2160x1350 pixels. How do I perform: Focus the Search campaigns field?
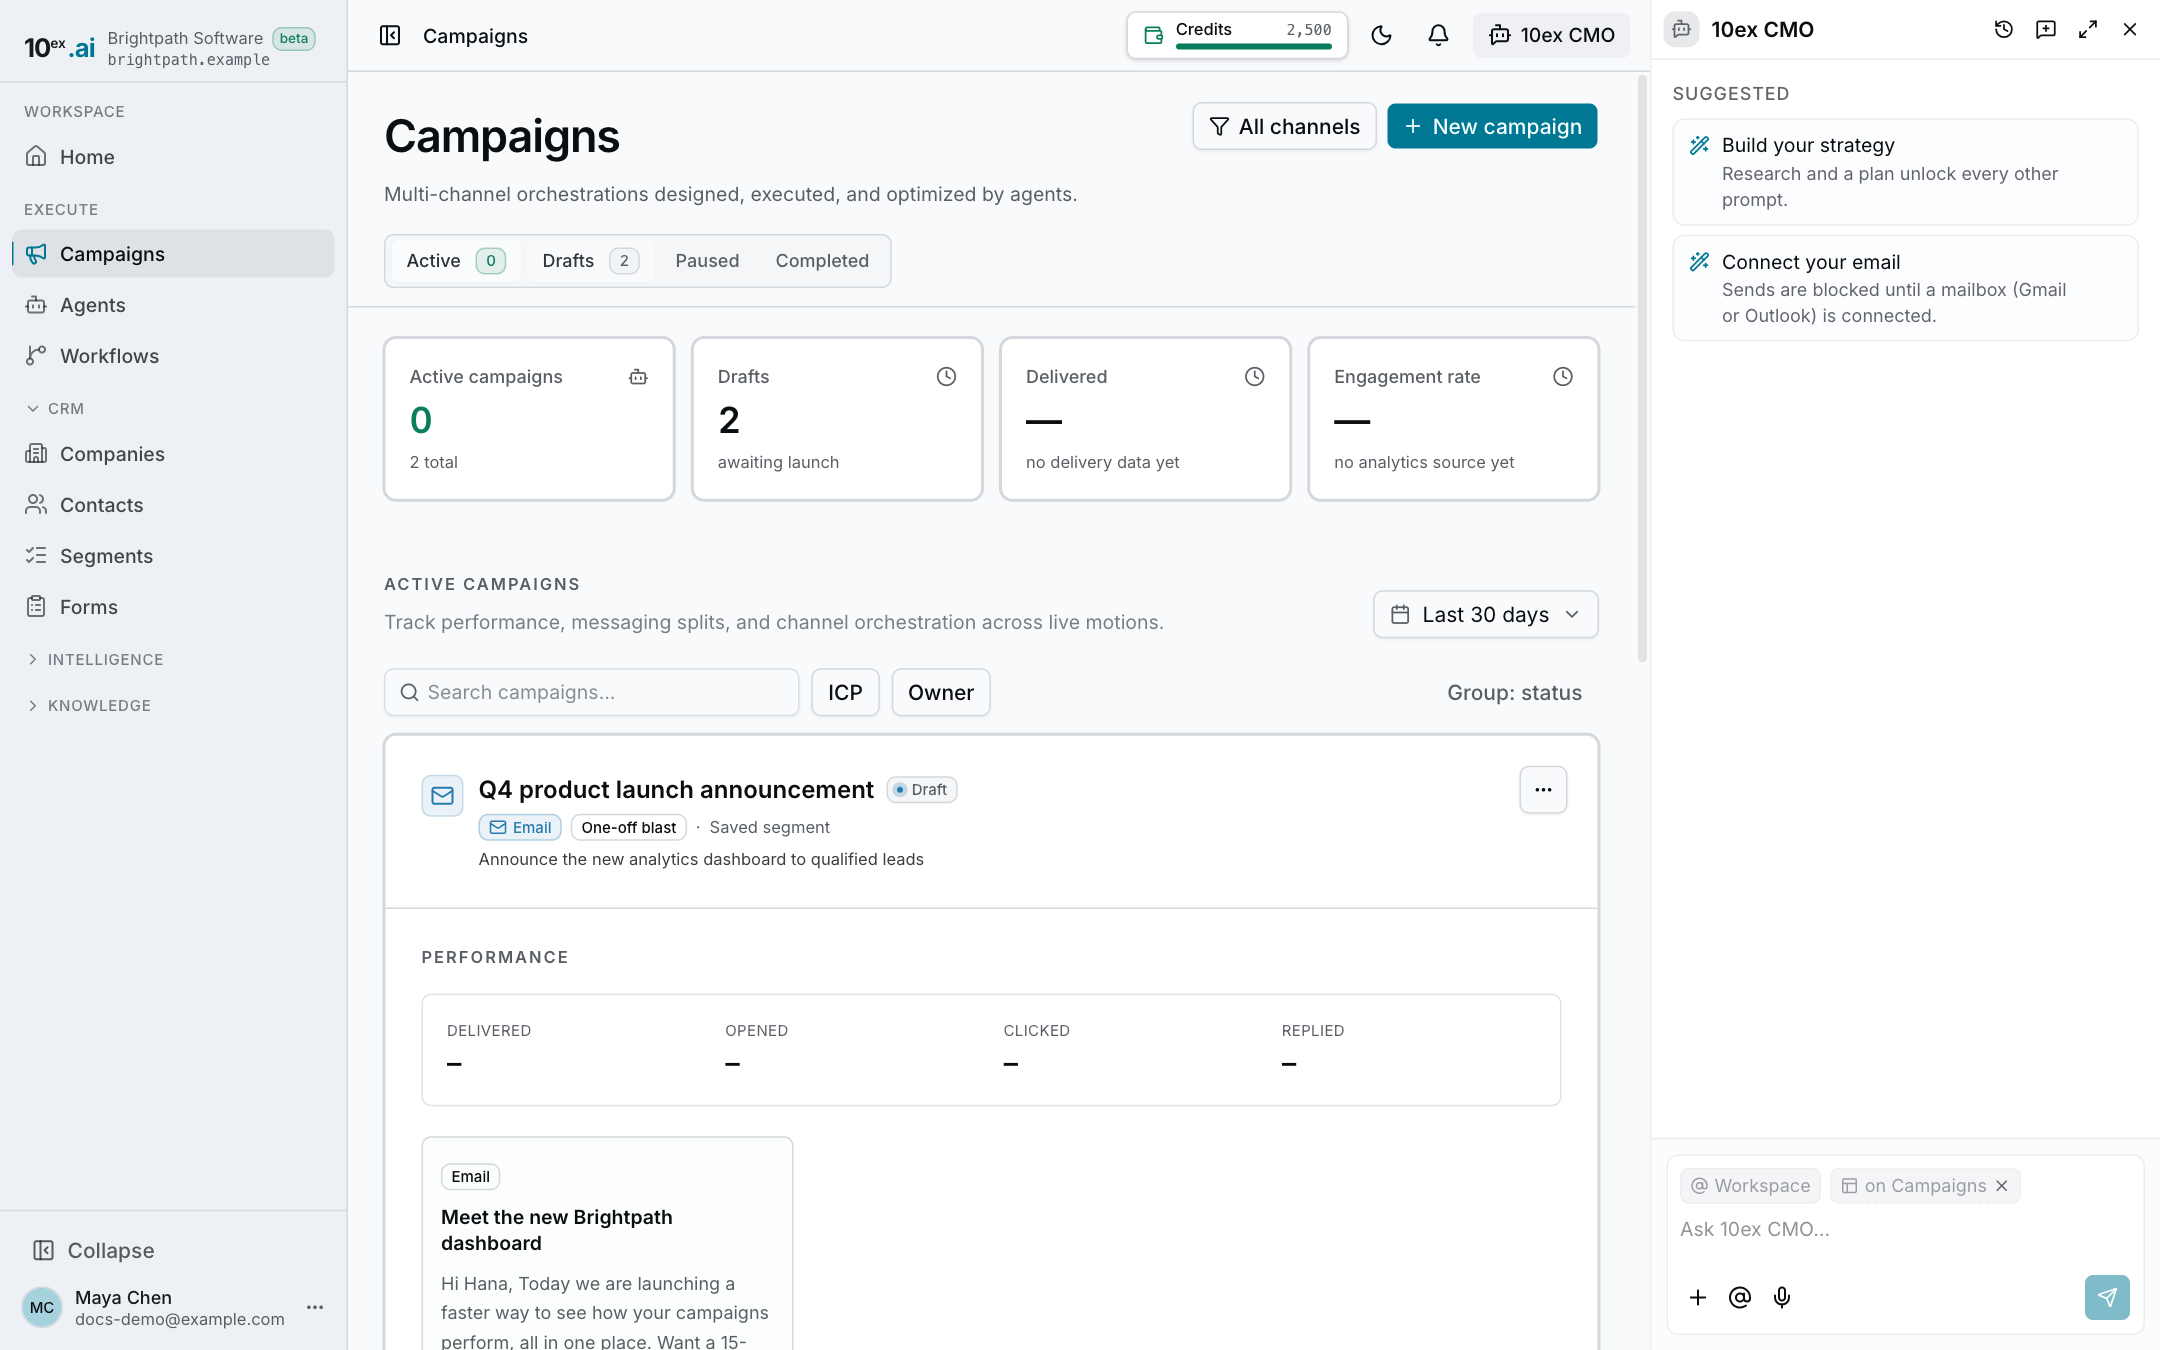point(591,692)
